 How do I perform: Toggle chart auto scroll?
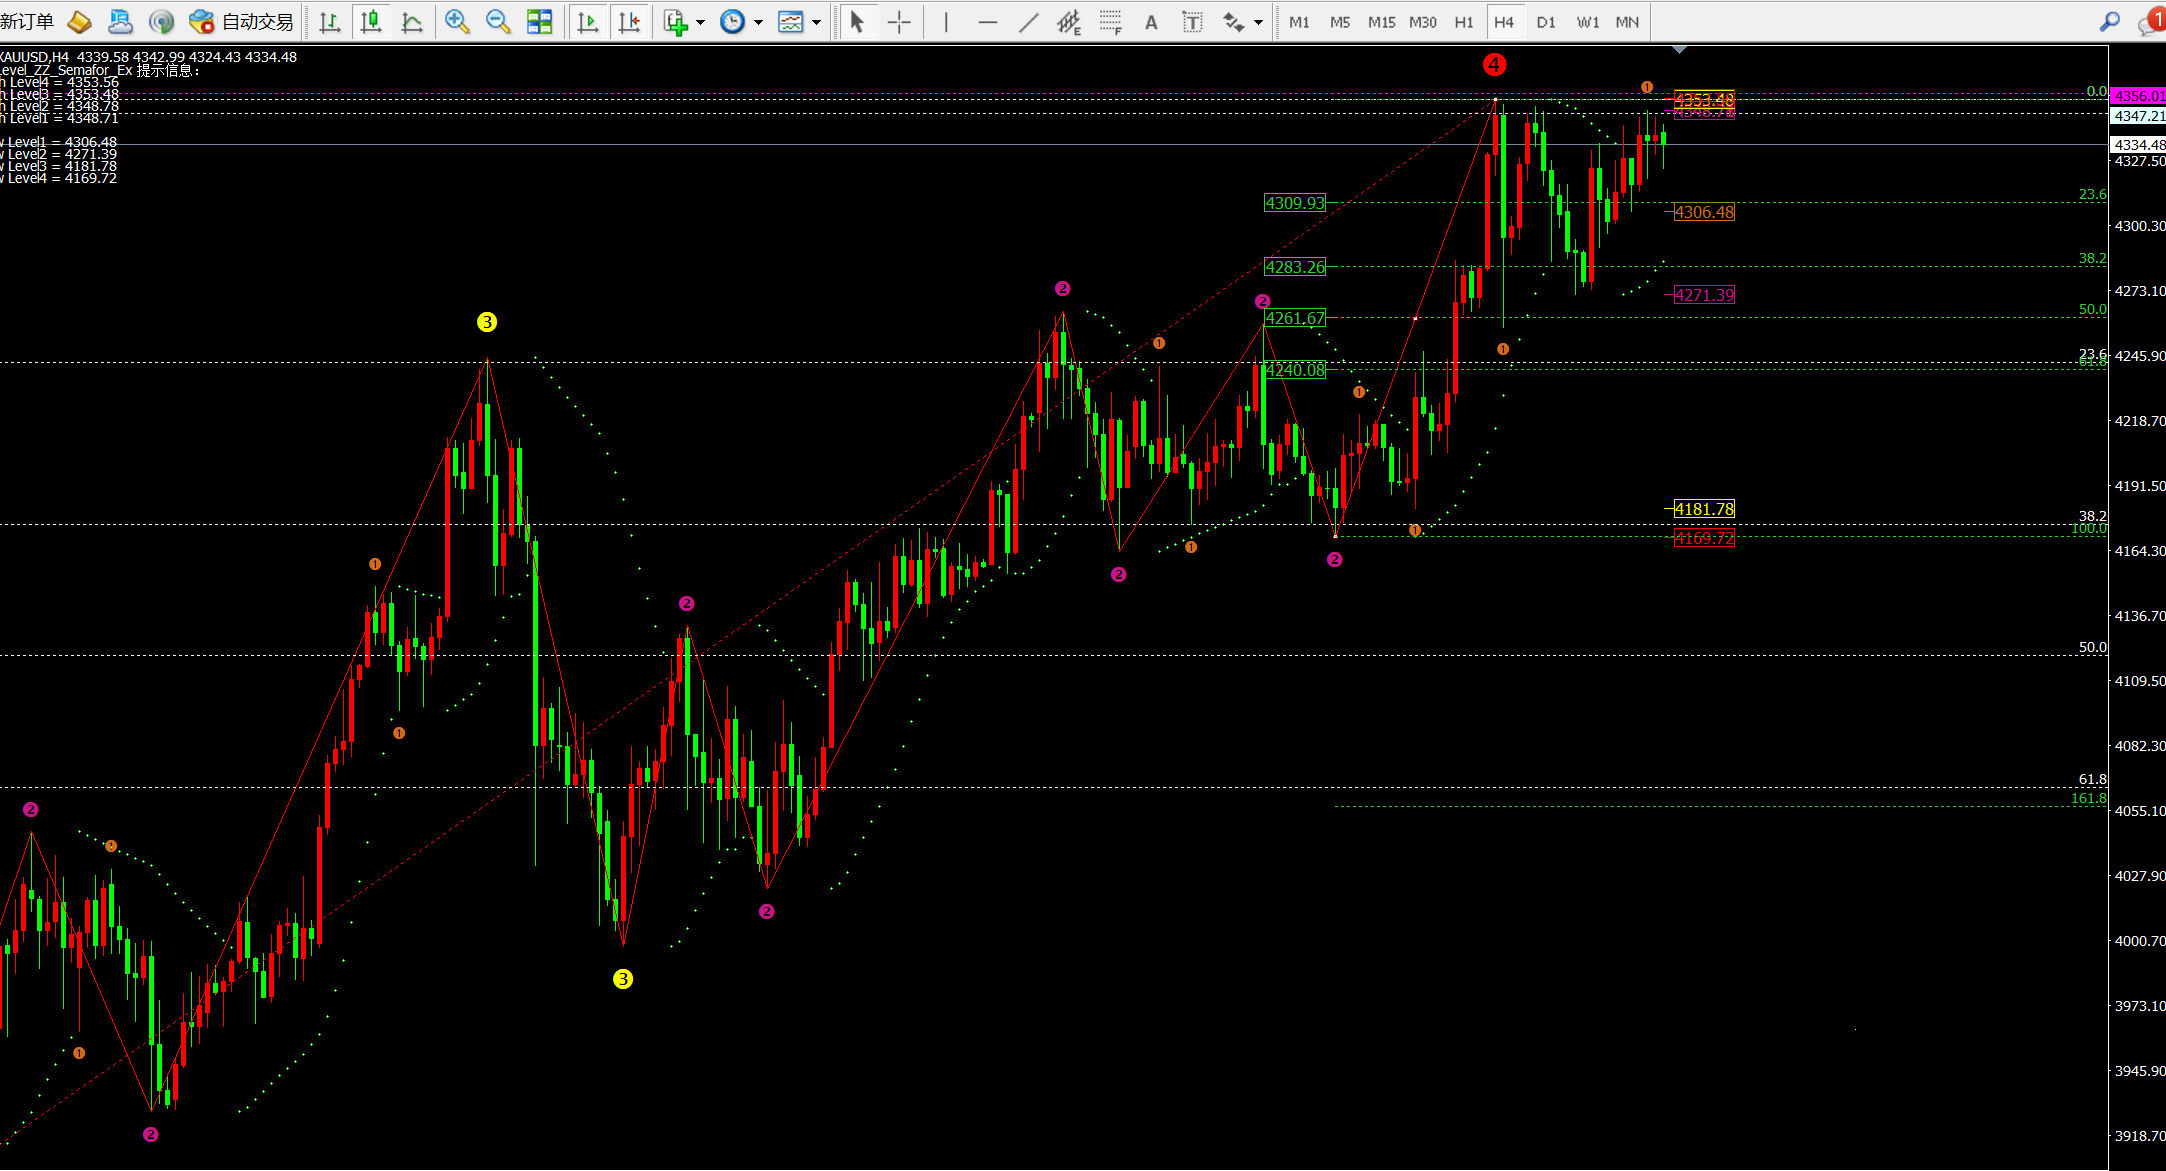[x=588, y=21]
